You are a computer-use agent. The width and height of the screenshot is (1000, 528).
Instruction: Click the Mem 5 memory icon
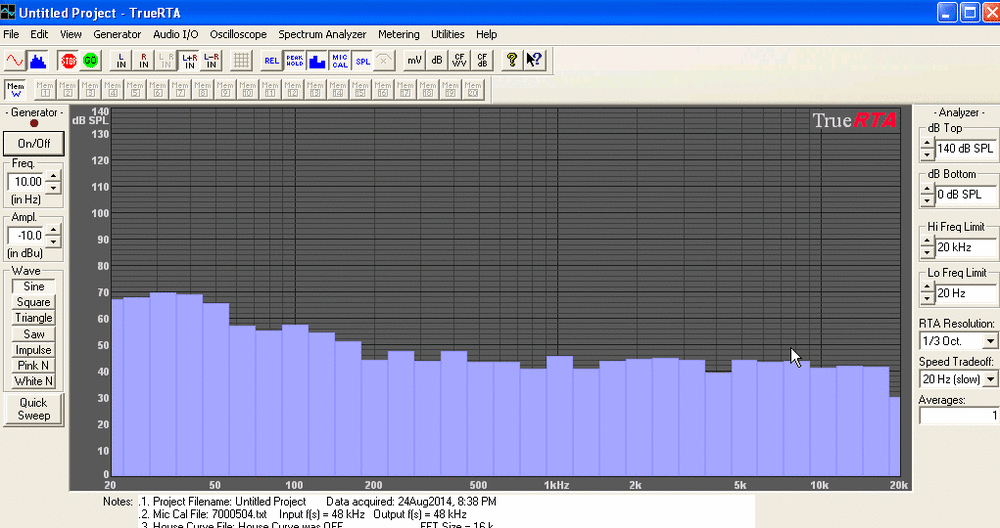(x=135, y=89)
